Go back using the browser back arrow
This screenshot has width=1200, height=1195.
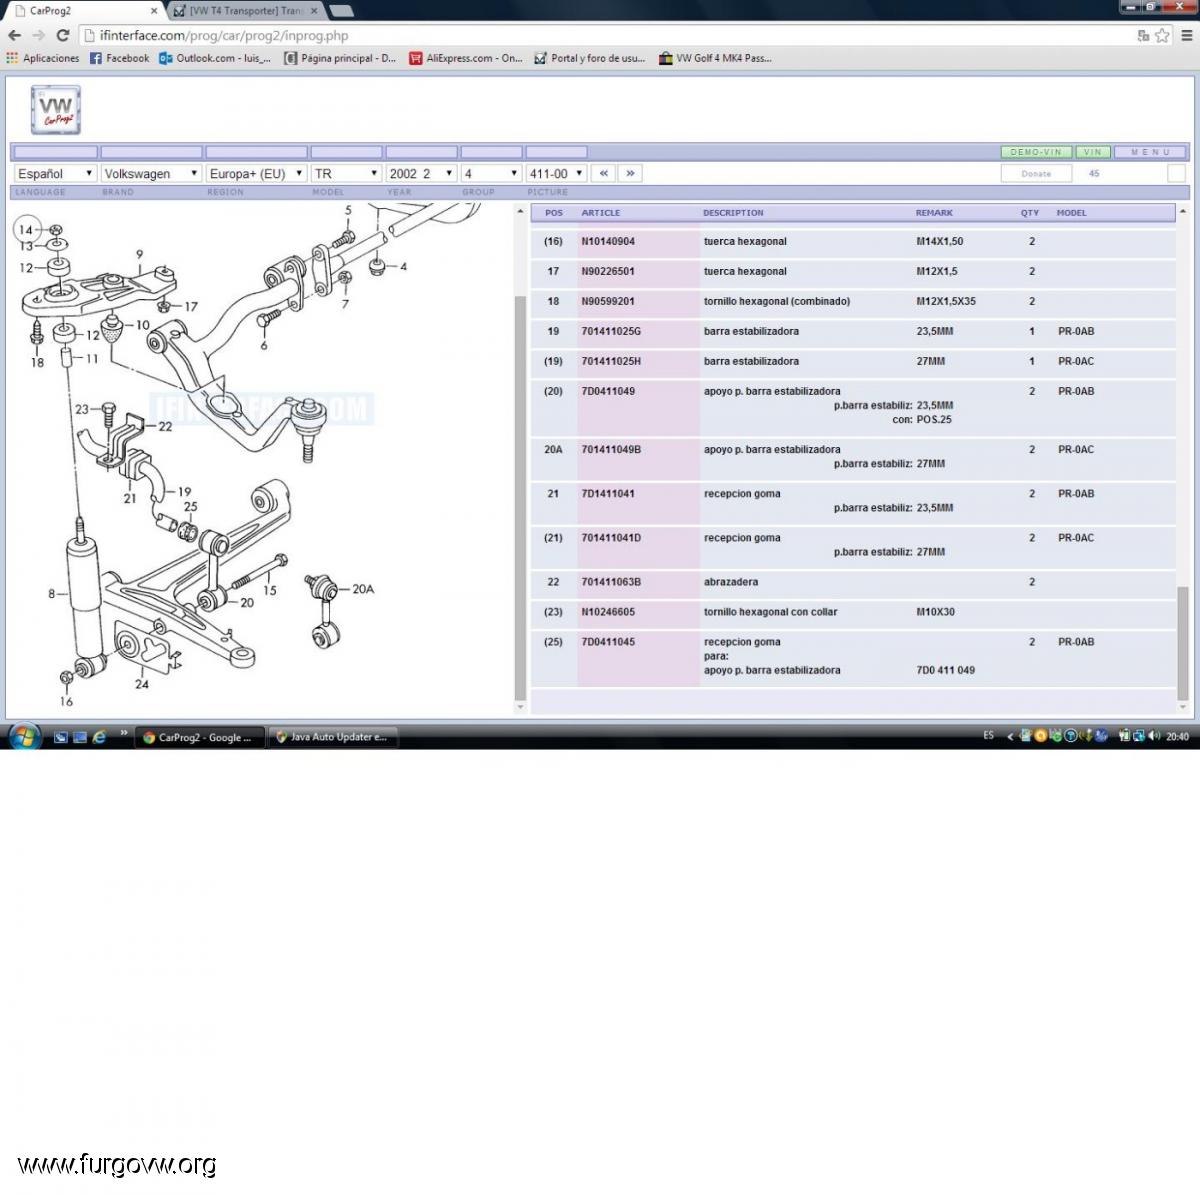point(15,36)
